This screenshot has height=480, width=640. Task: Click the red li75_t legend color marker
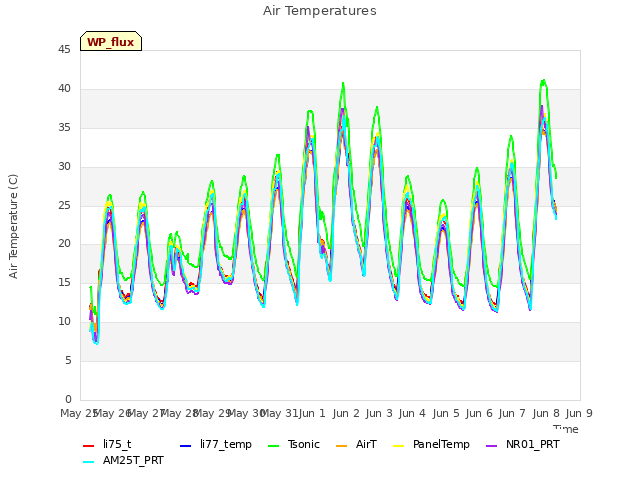[89, 445]
